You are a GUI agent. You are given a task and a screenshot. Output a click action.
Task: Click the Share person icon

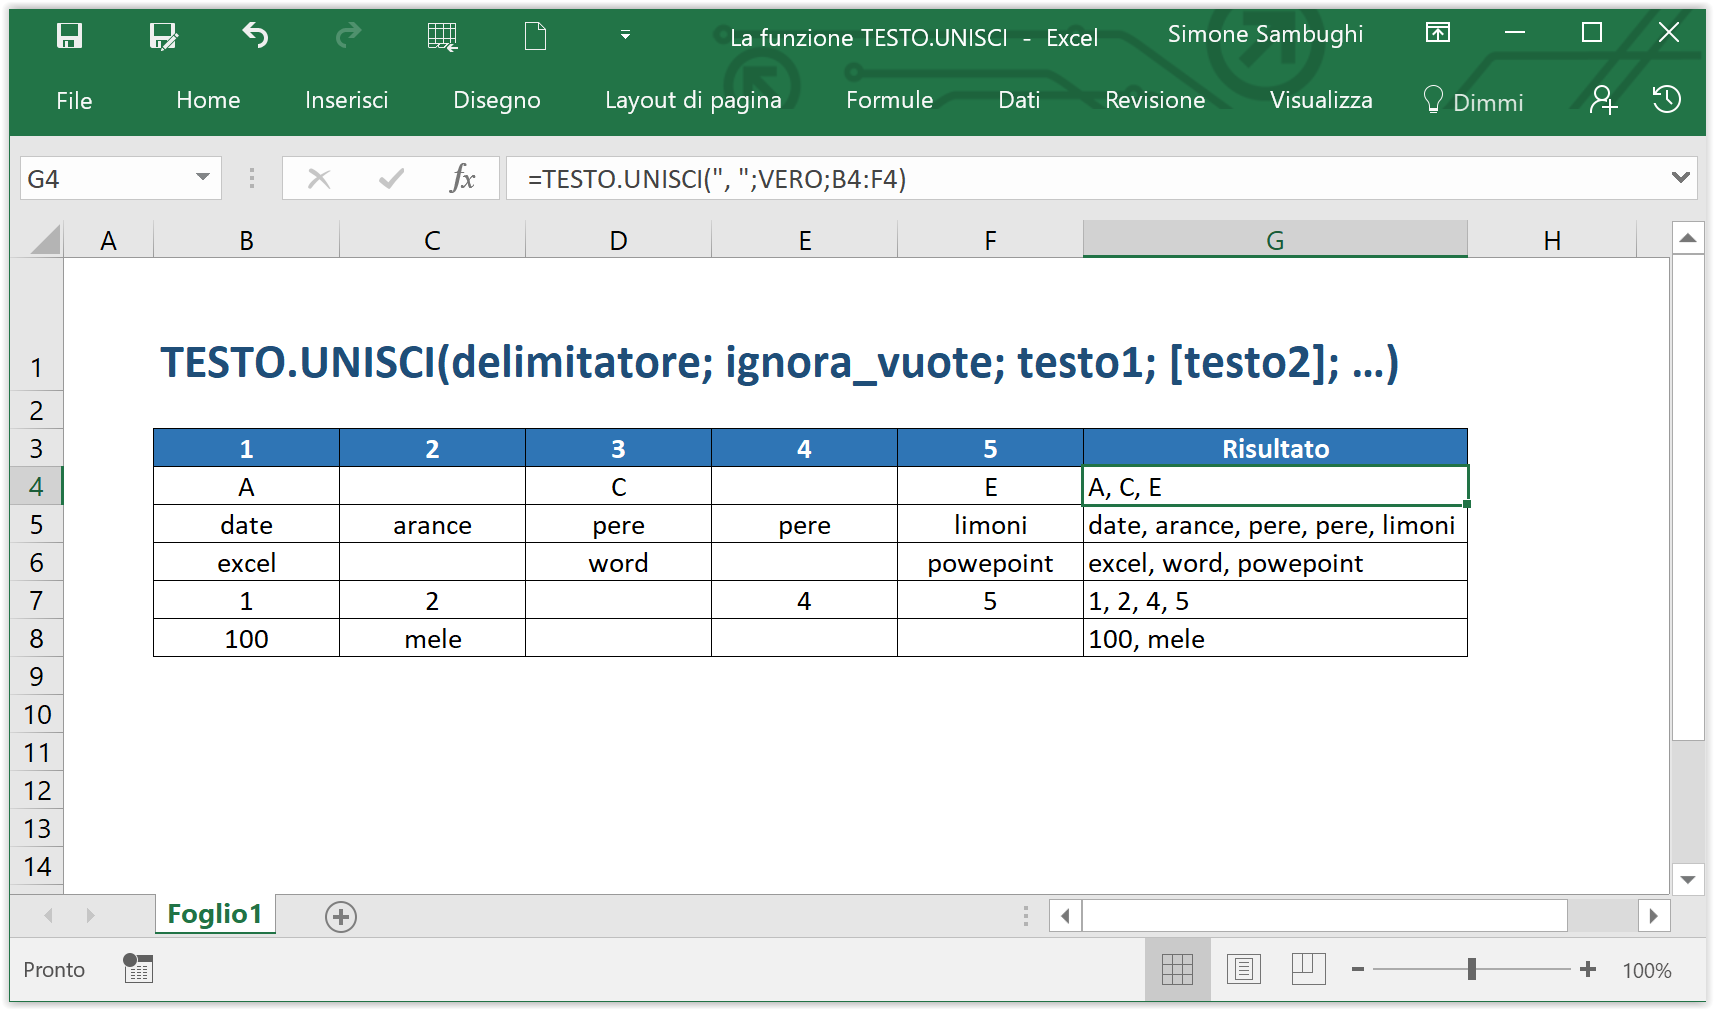pyautogui.click(x=1602, y=100)
